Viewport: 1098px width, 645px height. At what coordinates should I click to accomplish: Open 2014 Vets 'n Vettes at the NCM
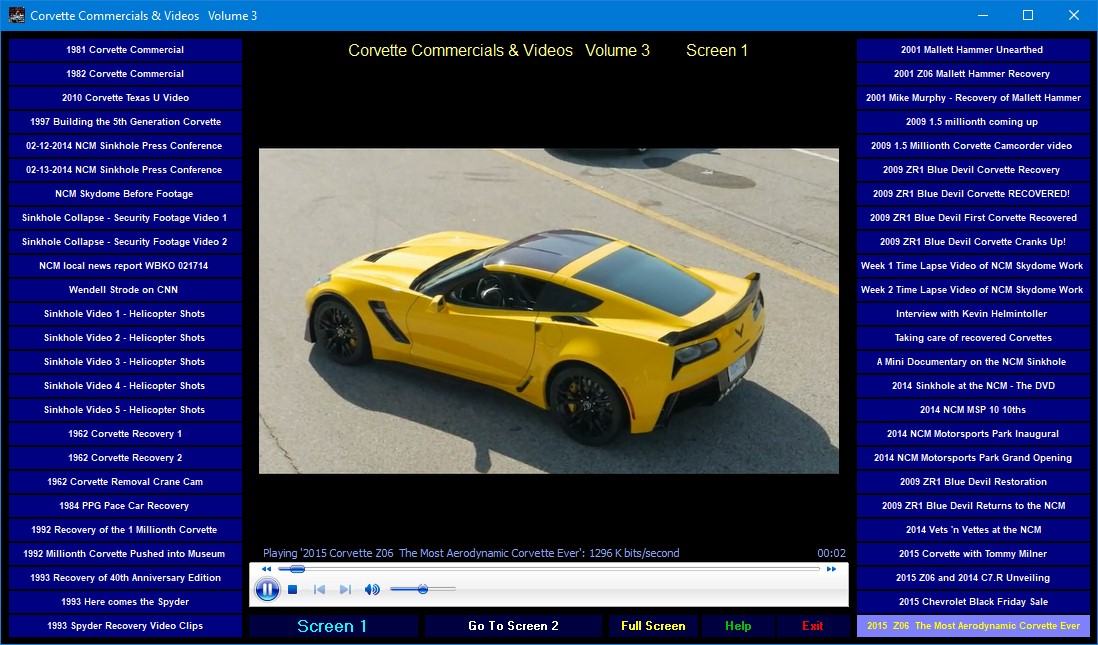click(x=973, y=529)
